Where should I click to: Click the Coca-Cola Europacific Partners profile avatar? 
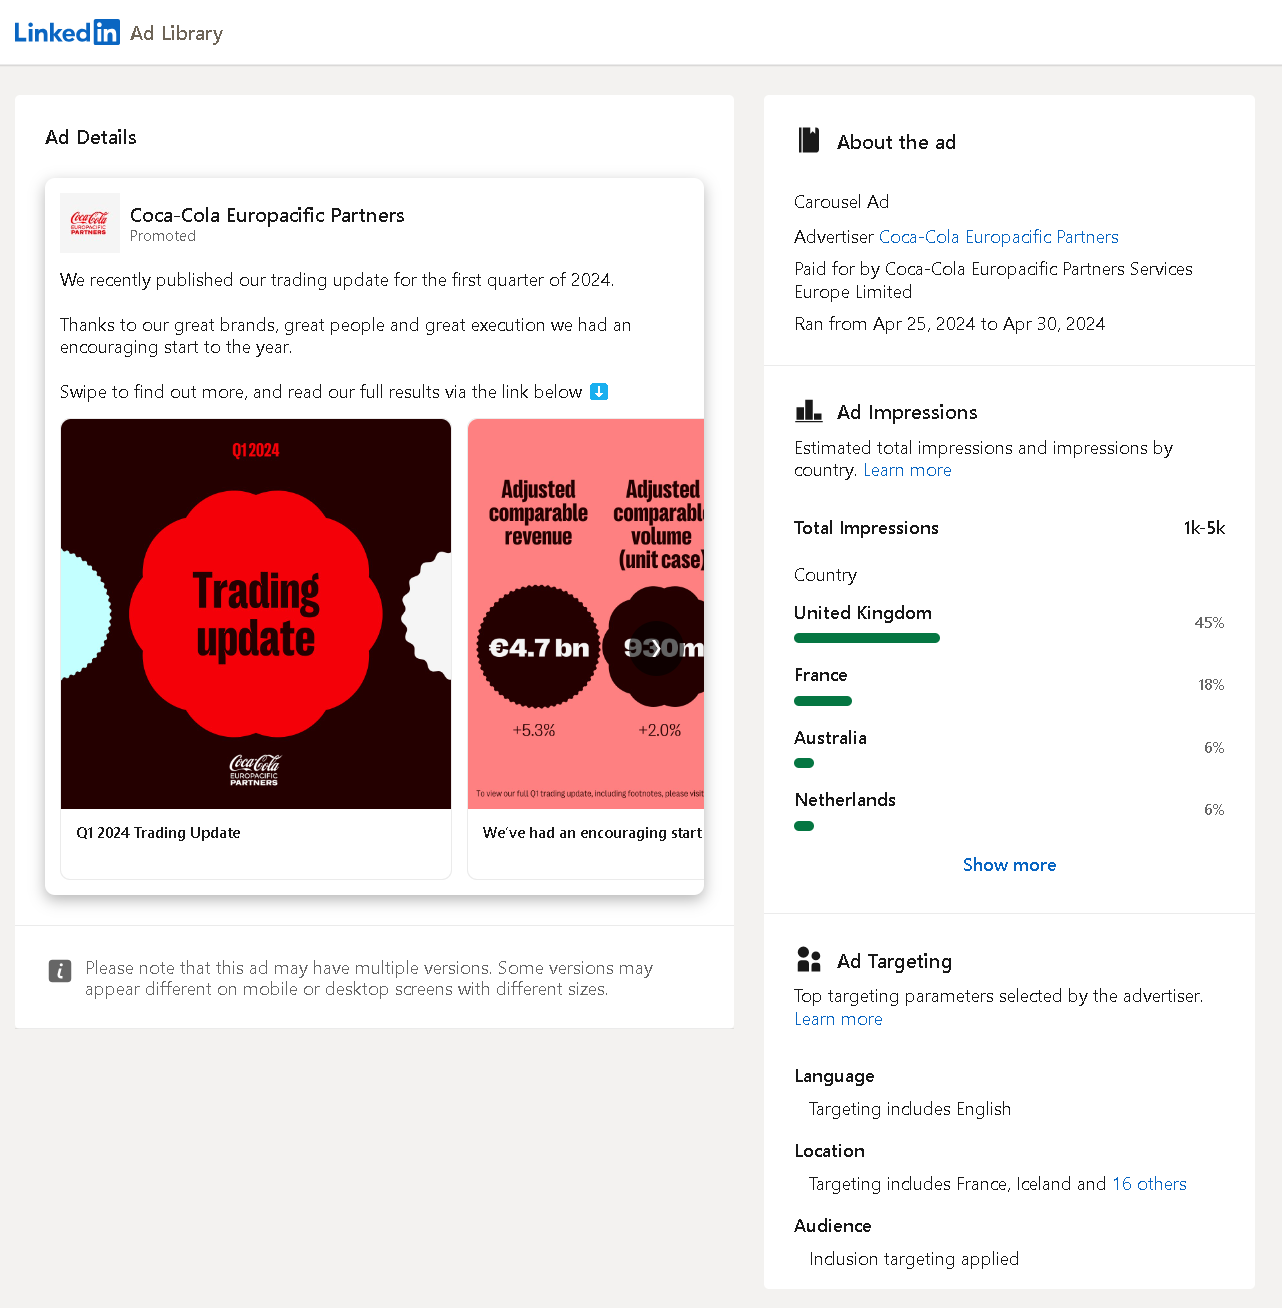(x=89, y=222)
